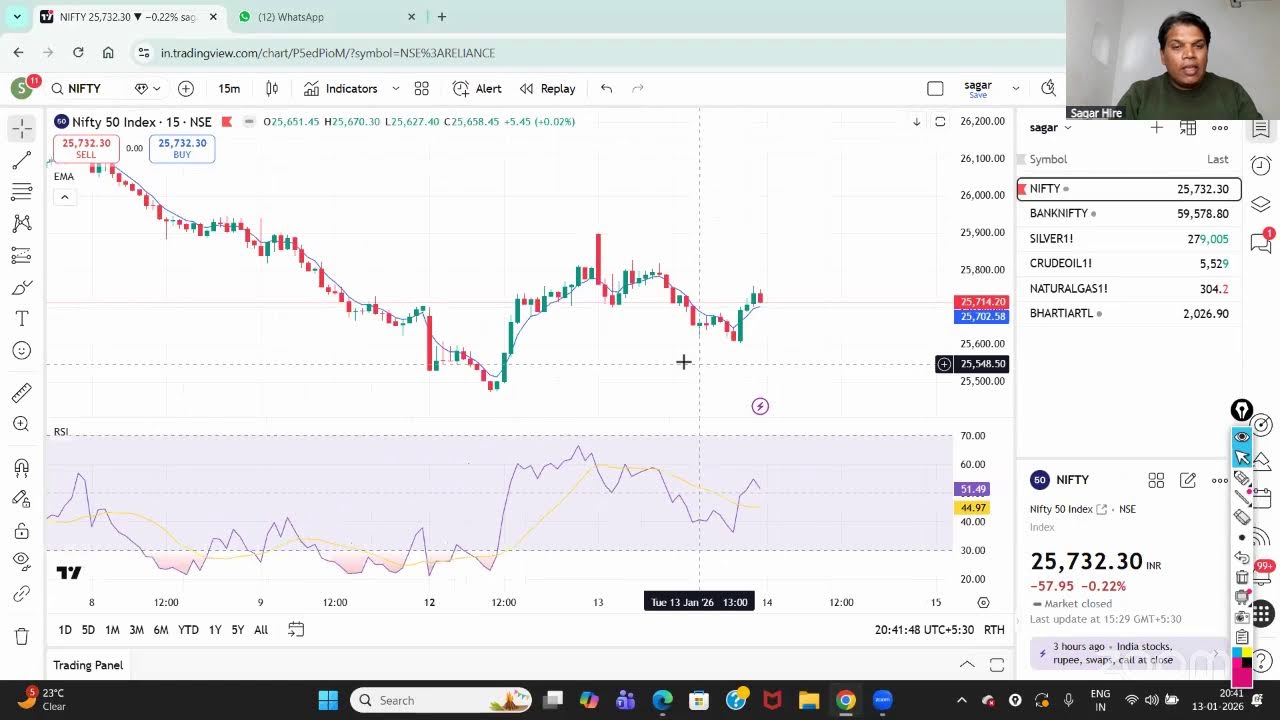Activate the zoom in tool
1280x720 pixels.
click(21, 424)
